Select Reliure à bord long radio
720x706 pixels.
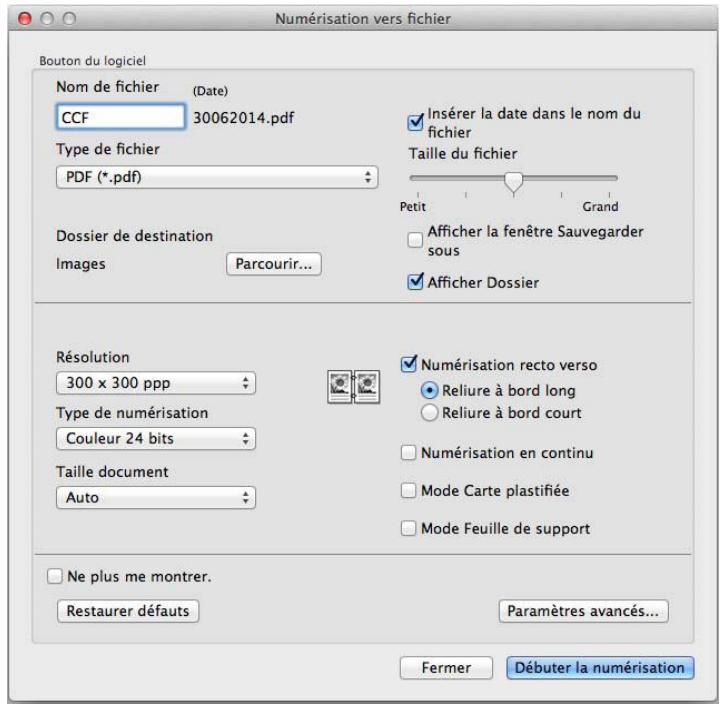(x=429, y=391)
